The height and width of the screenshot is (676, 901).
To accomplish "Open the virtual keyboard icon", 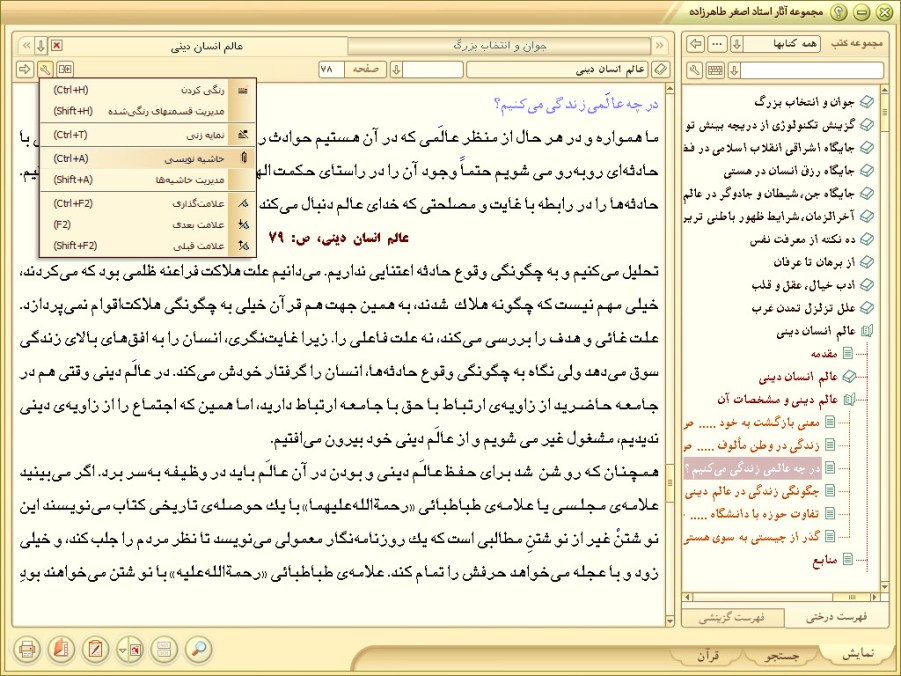I will (x=715, y=71).
